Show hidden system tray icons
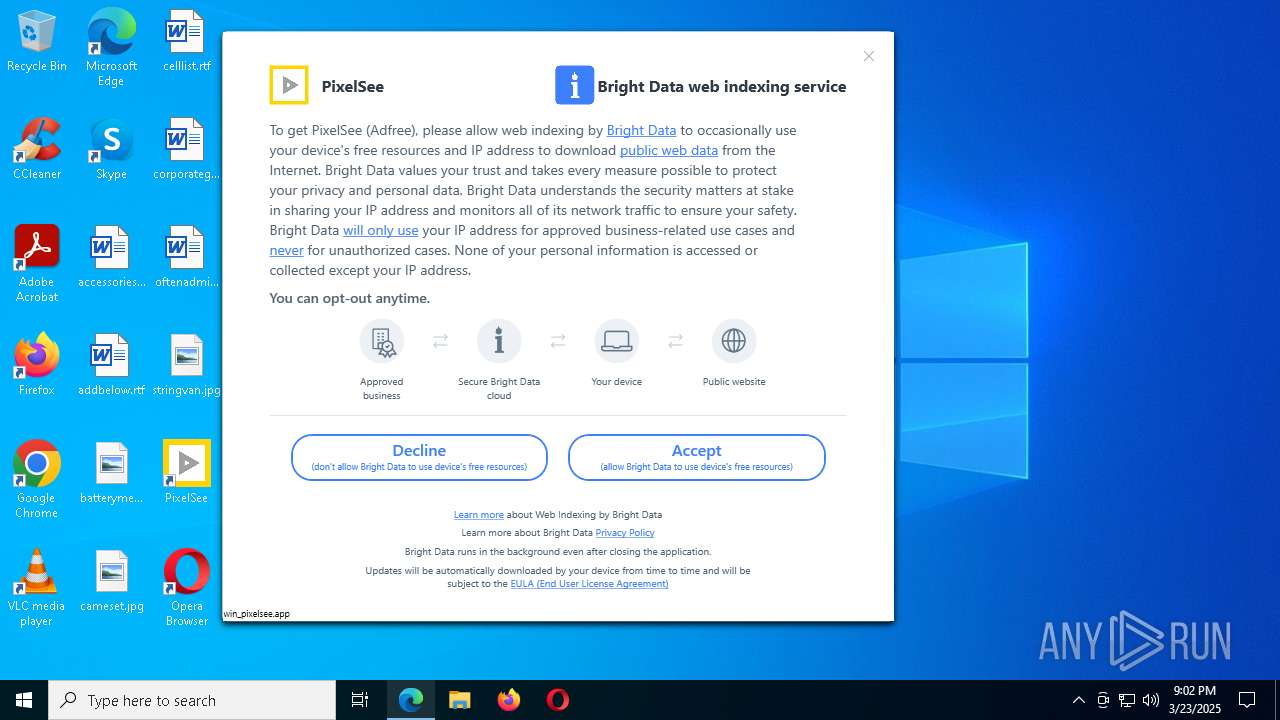This screenshot has height=720, width=1280. point(1078,700)
